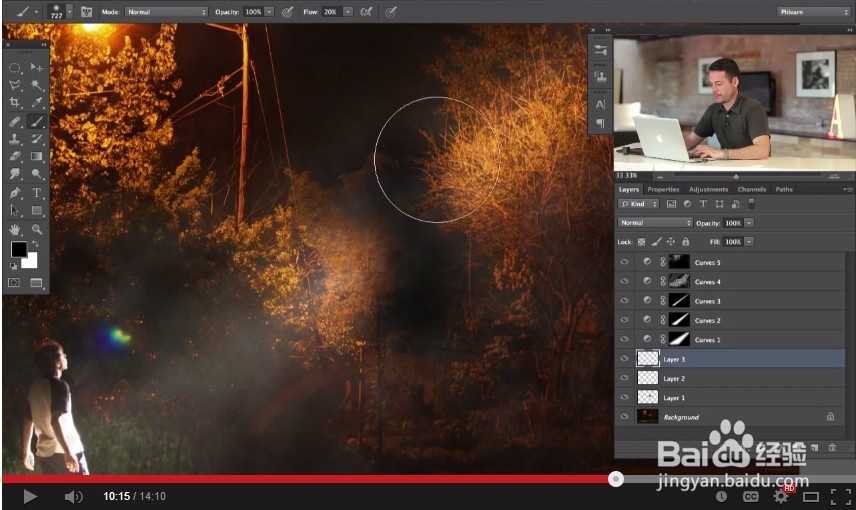Hide the Curves 5 layer
Viewport: 856px width, 510px height.
[x=625, y=262]
